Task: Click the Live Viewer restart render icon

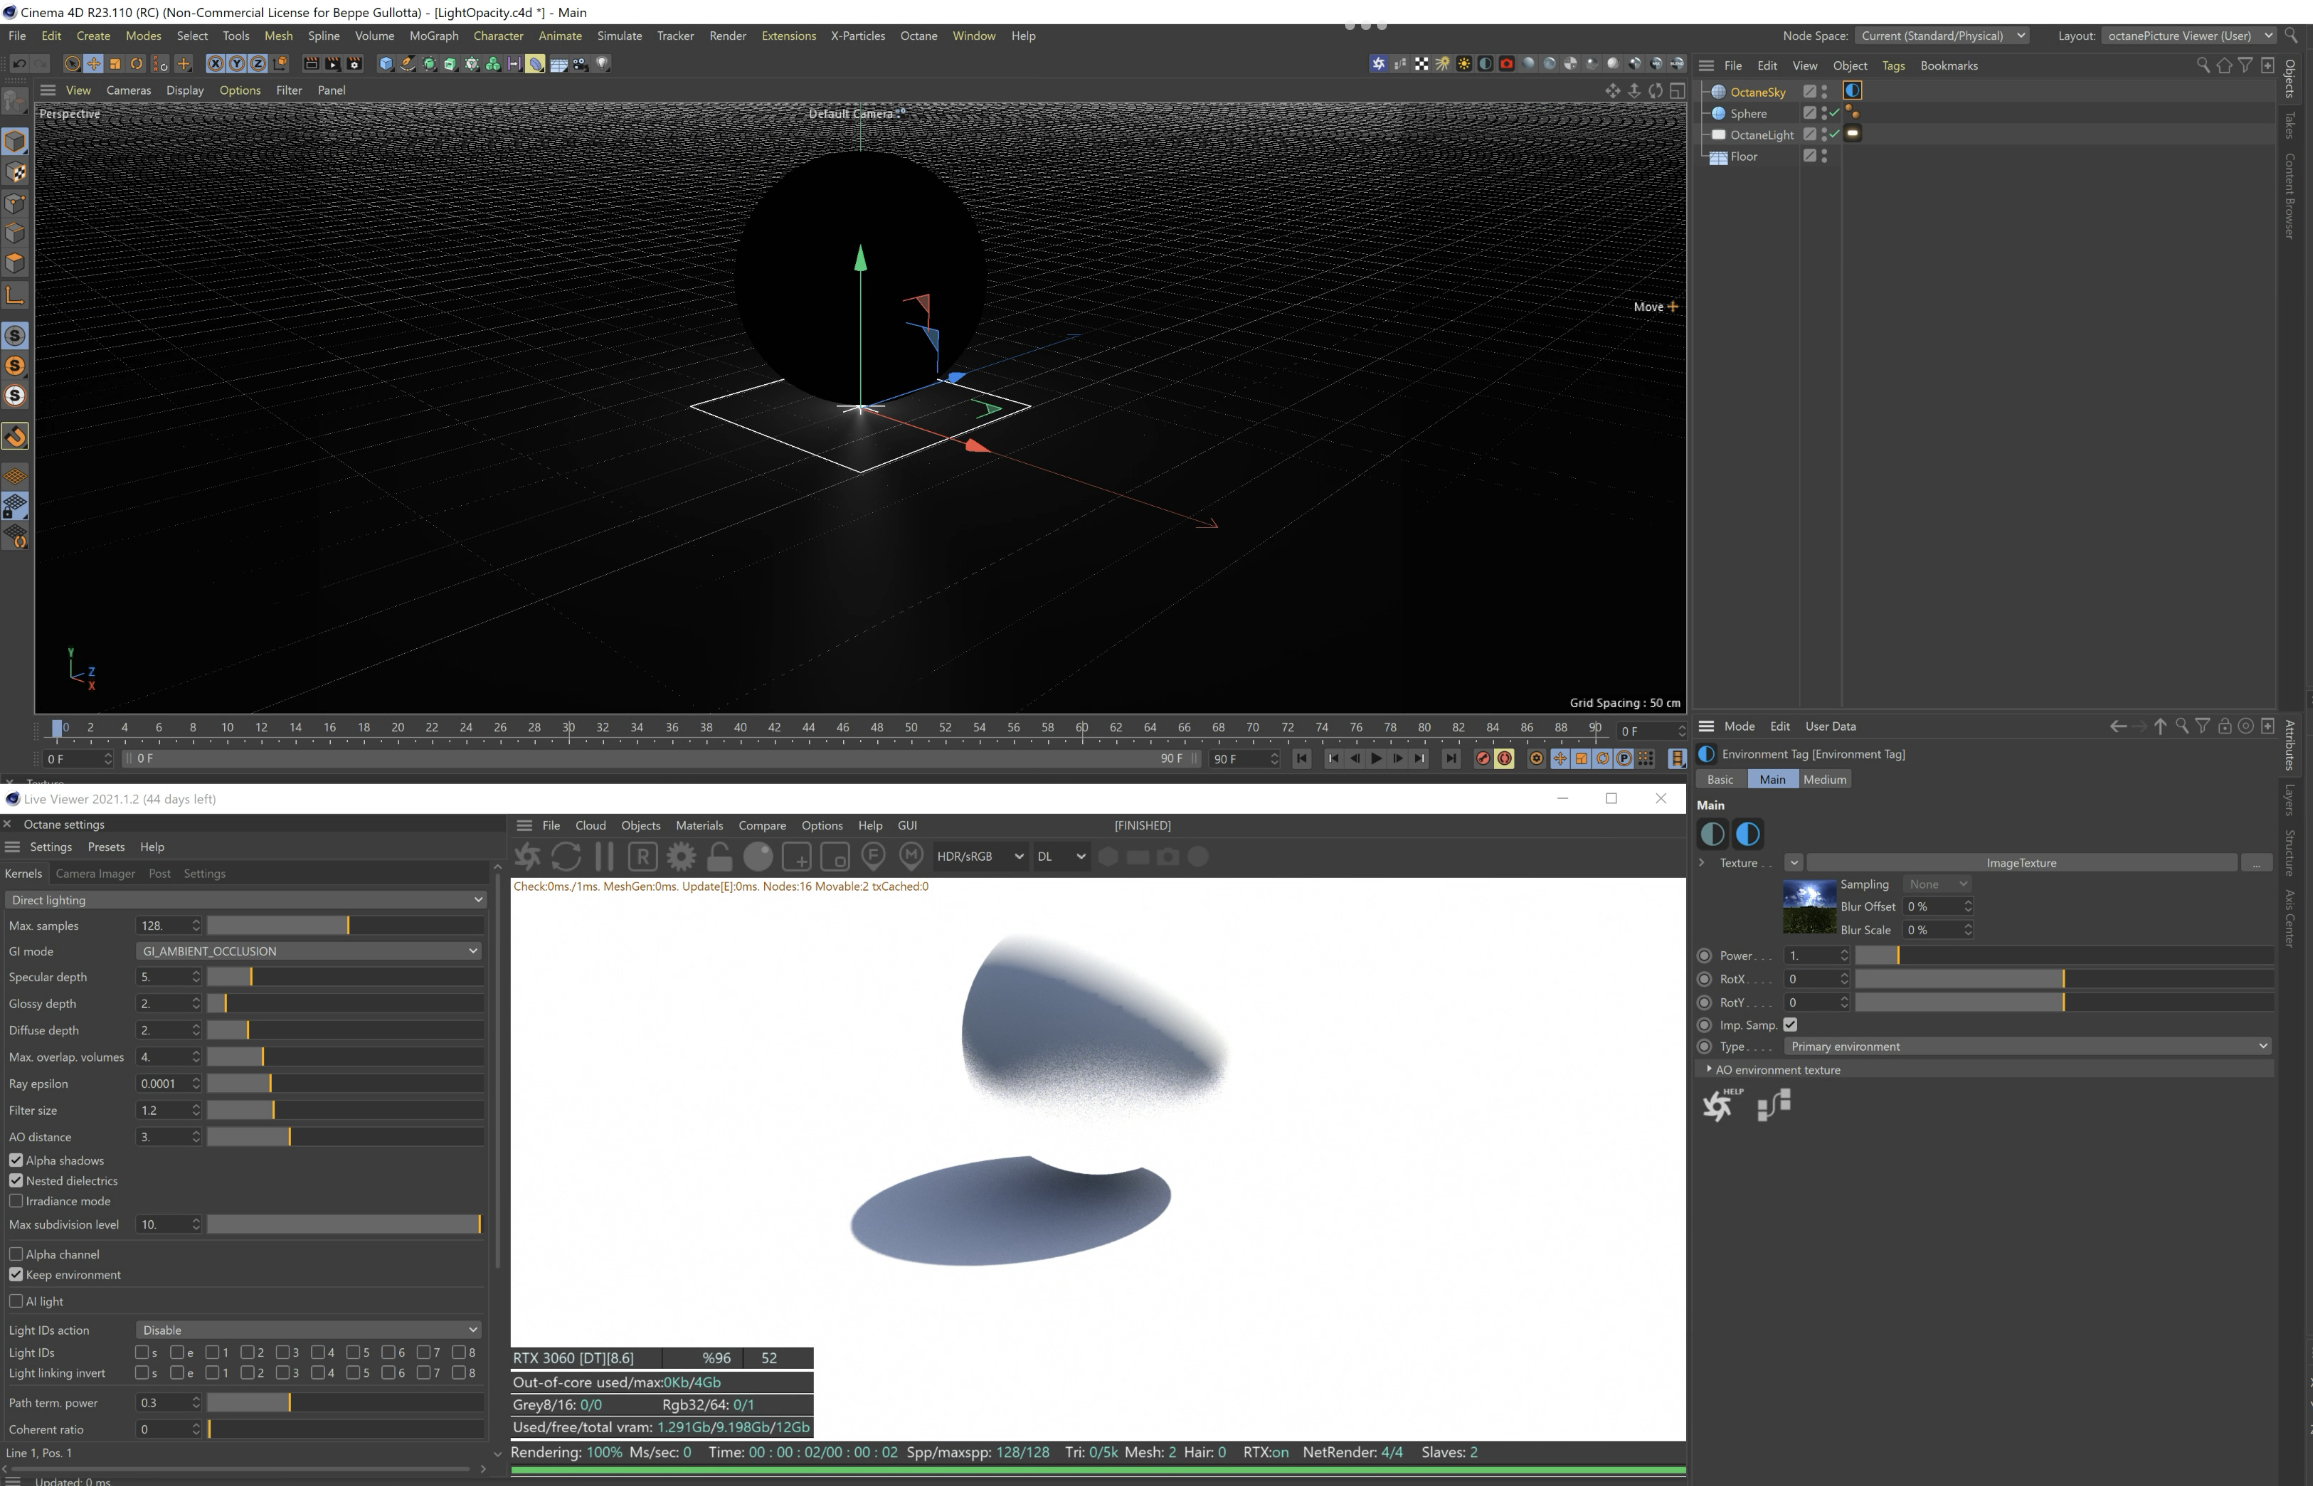Action: coord(566,857)
